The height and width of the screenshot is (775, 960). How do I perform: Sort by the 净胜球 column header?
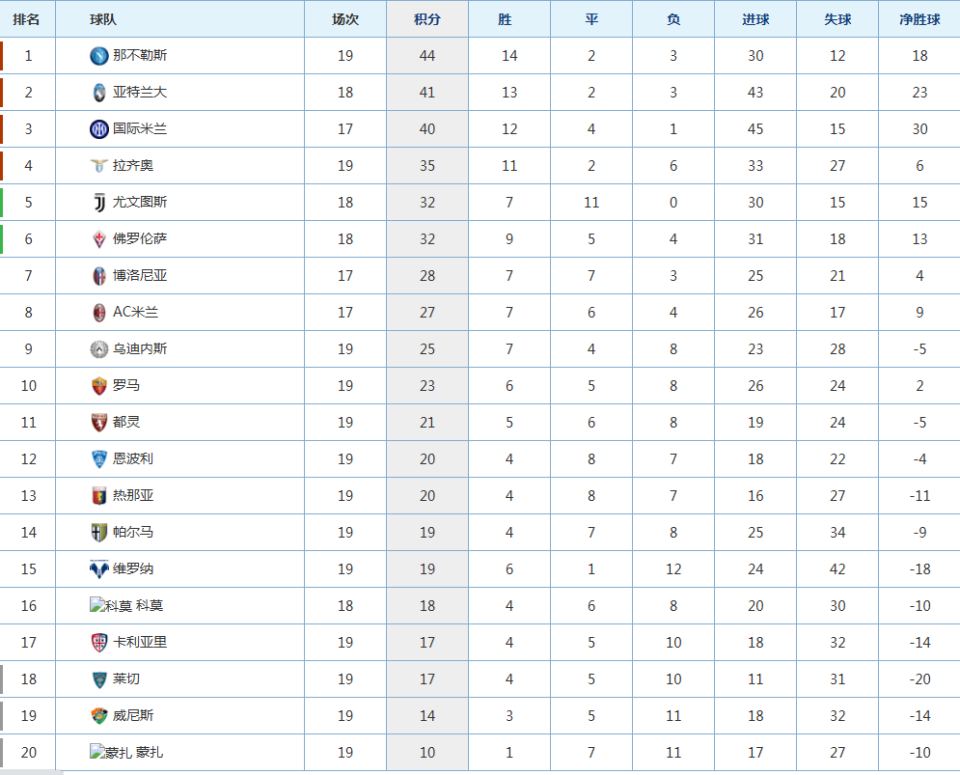click(x=919, y=19)
